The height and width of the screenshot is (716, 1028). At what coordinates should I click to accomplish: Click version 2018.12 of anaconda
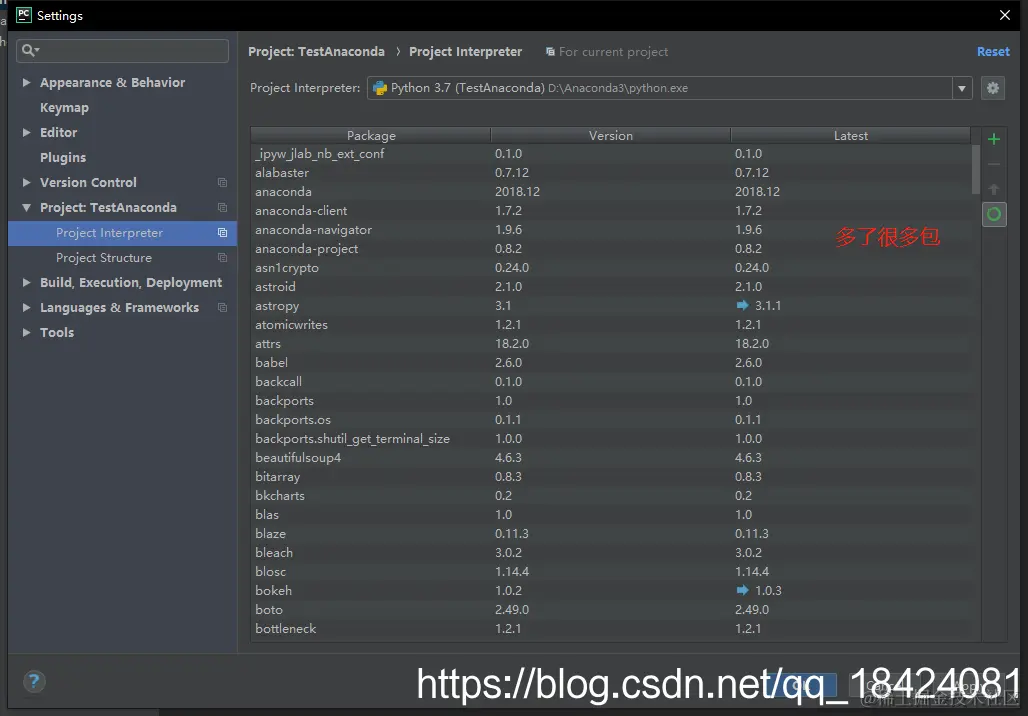pyautogui.click(x=517, y=191)
